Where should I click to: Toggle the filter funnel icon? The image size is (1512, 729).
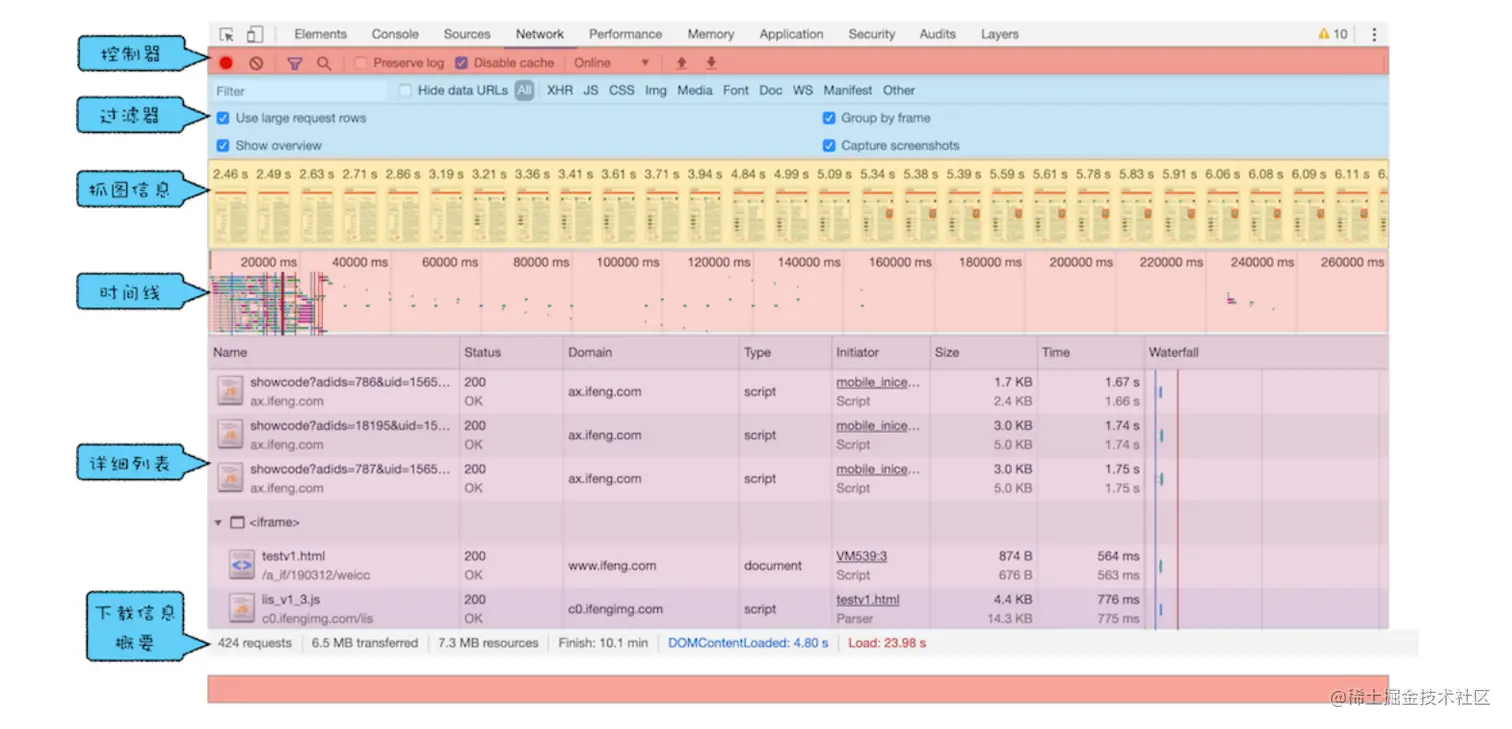coord(295,63)
